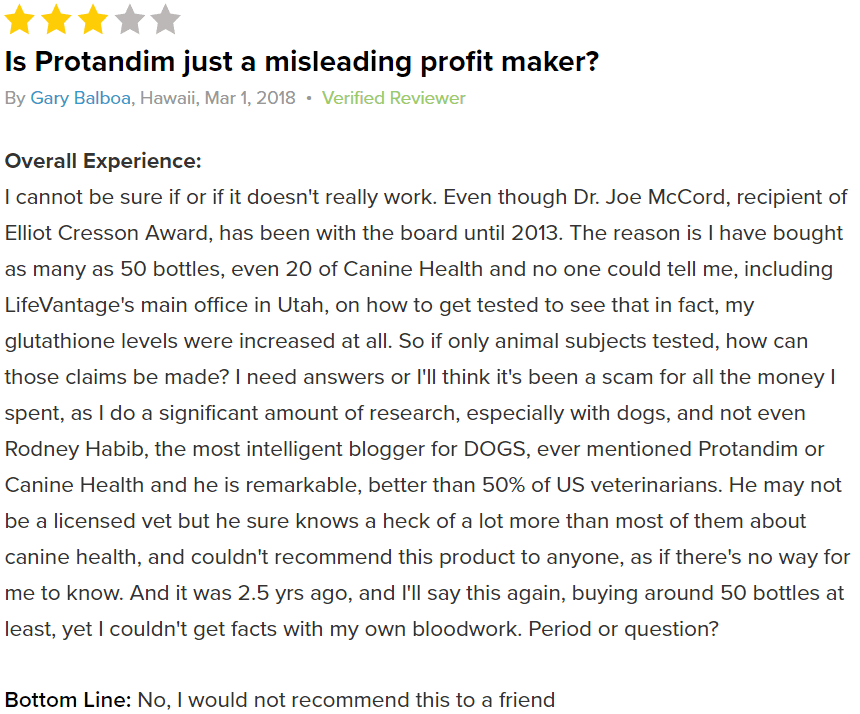Image resolution: width=860 pixels, height=714 pixels.
Task: Click the third yellow rating star
Action: [x=93, y=19]
